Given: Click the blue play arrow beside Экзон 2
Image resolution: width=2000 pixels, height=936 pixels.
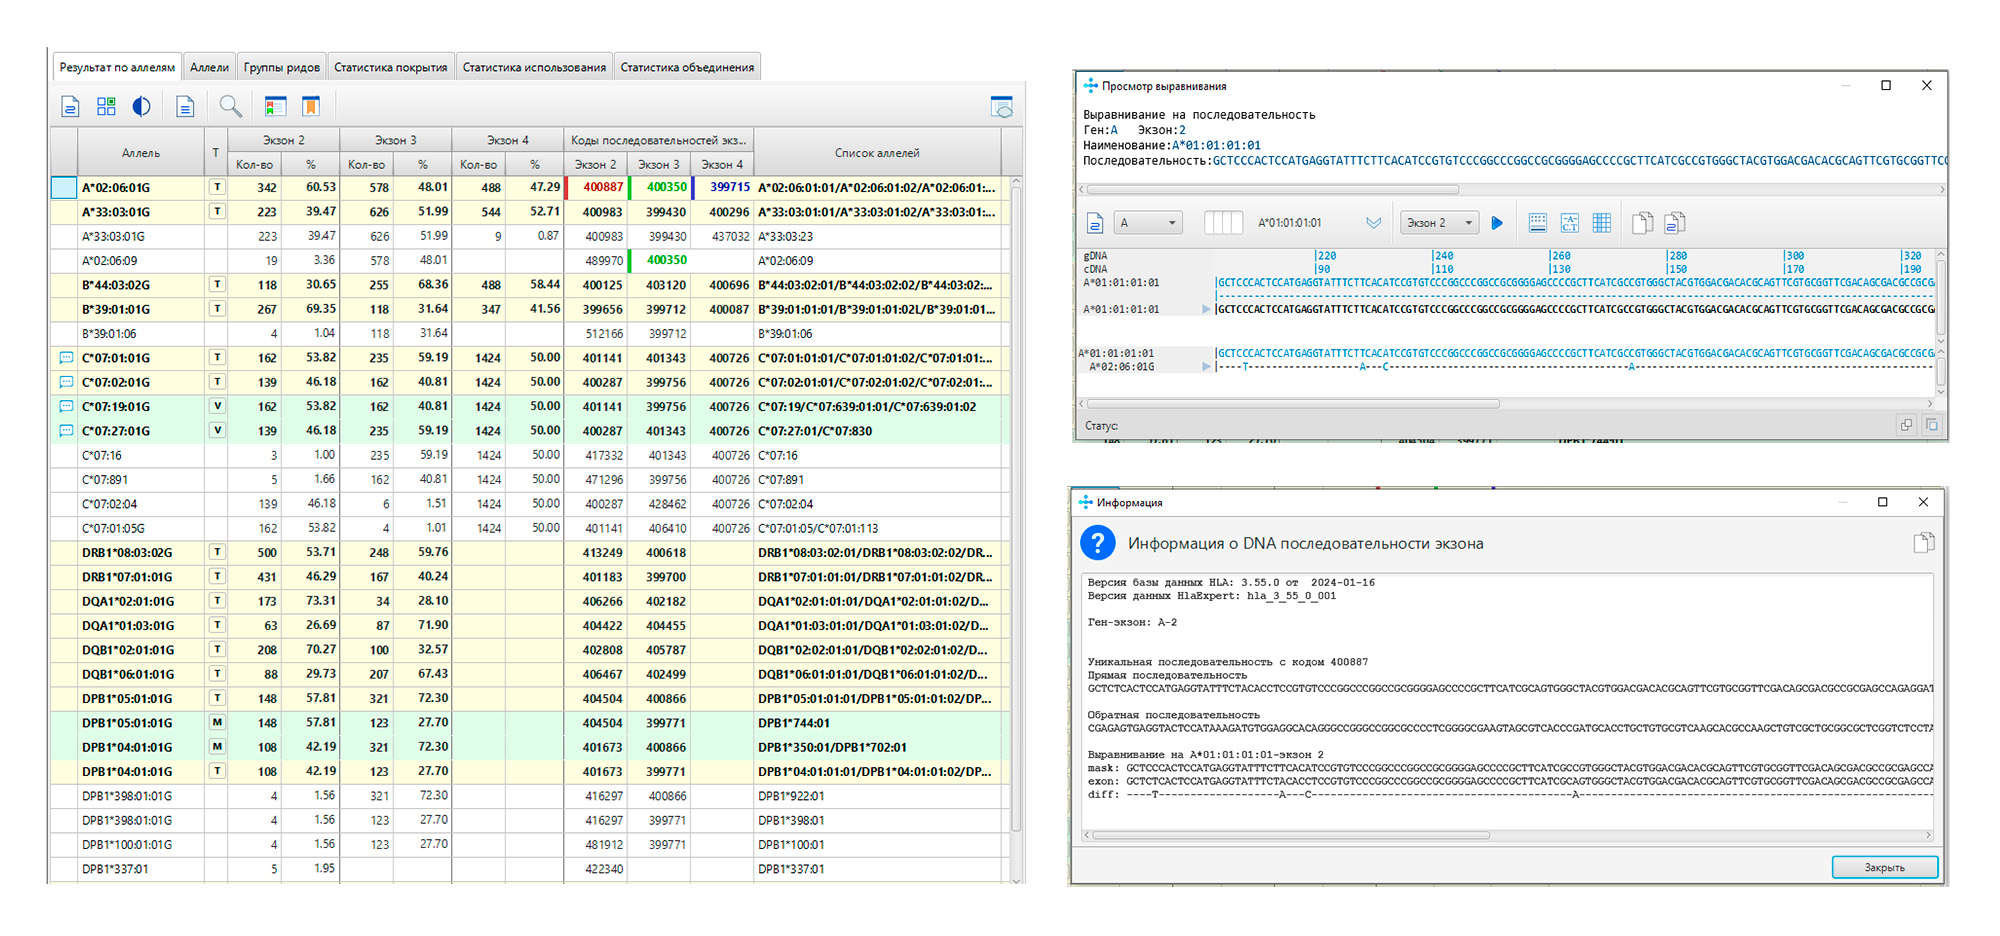Looking at the screenshot, I should tap(1497, 223).
